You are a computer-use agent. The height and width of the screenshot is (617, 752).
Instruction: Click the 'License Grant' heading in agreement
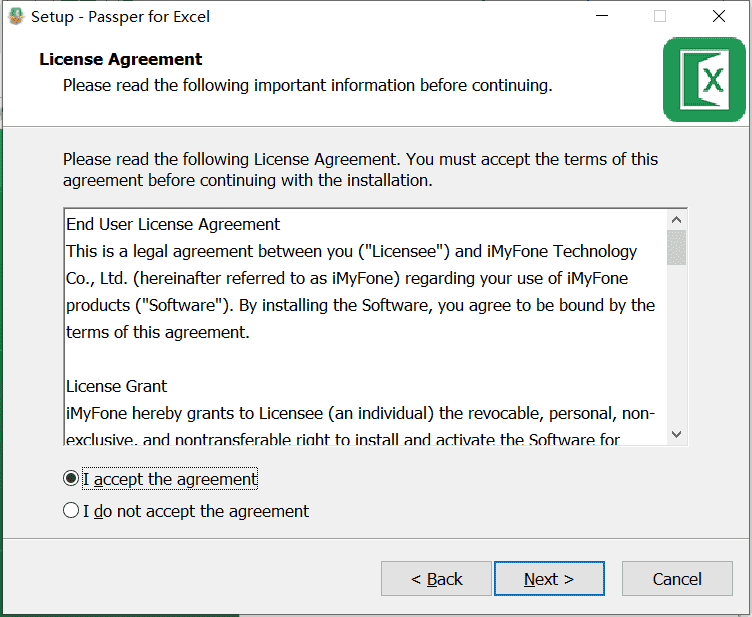pos(117,386)
